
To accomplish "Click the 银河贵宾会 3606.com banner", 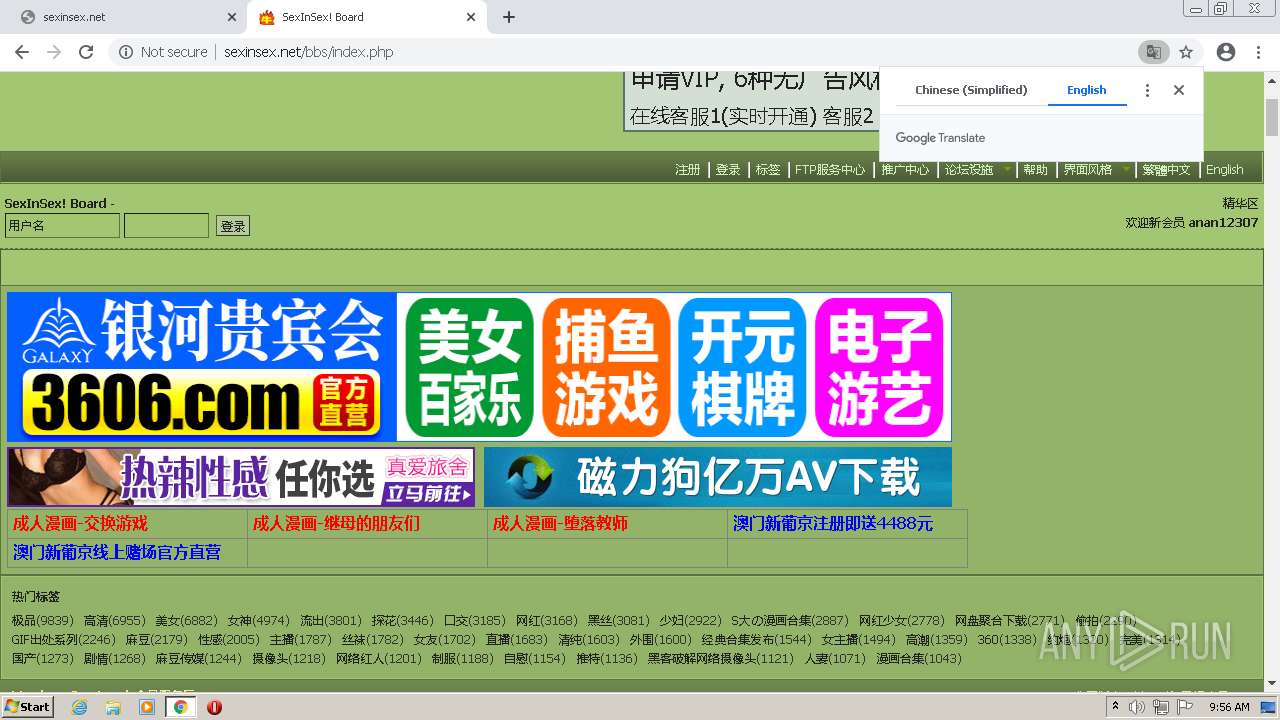I will 202,367.
